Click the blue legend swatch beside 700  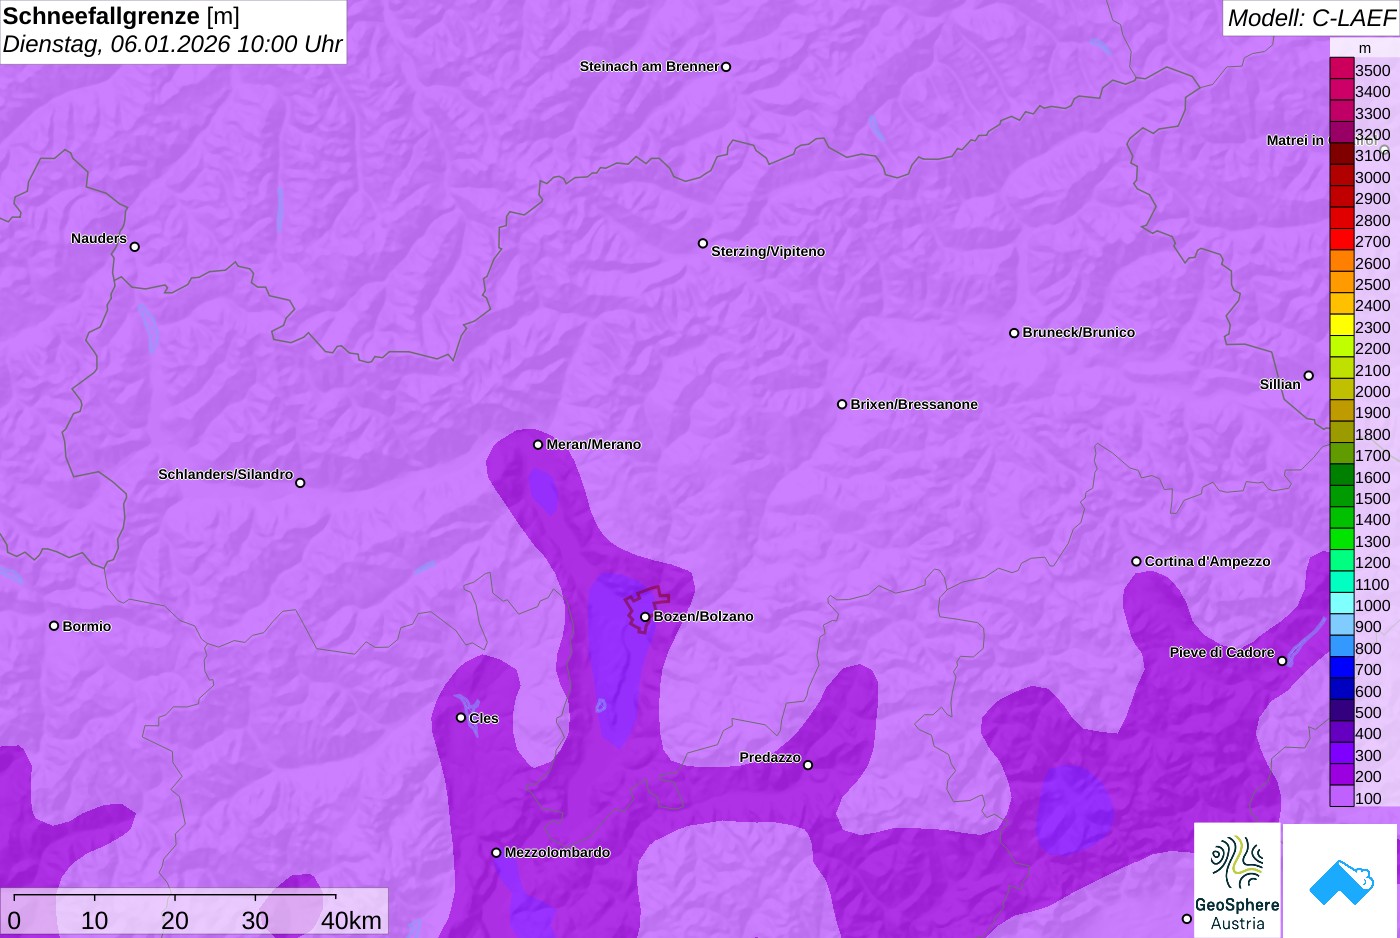(1342, 668)
